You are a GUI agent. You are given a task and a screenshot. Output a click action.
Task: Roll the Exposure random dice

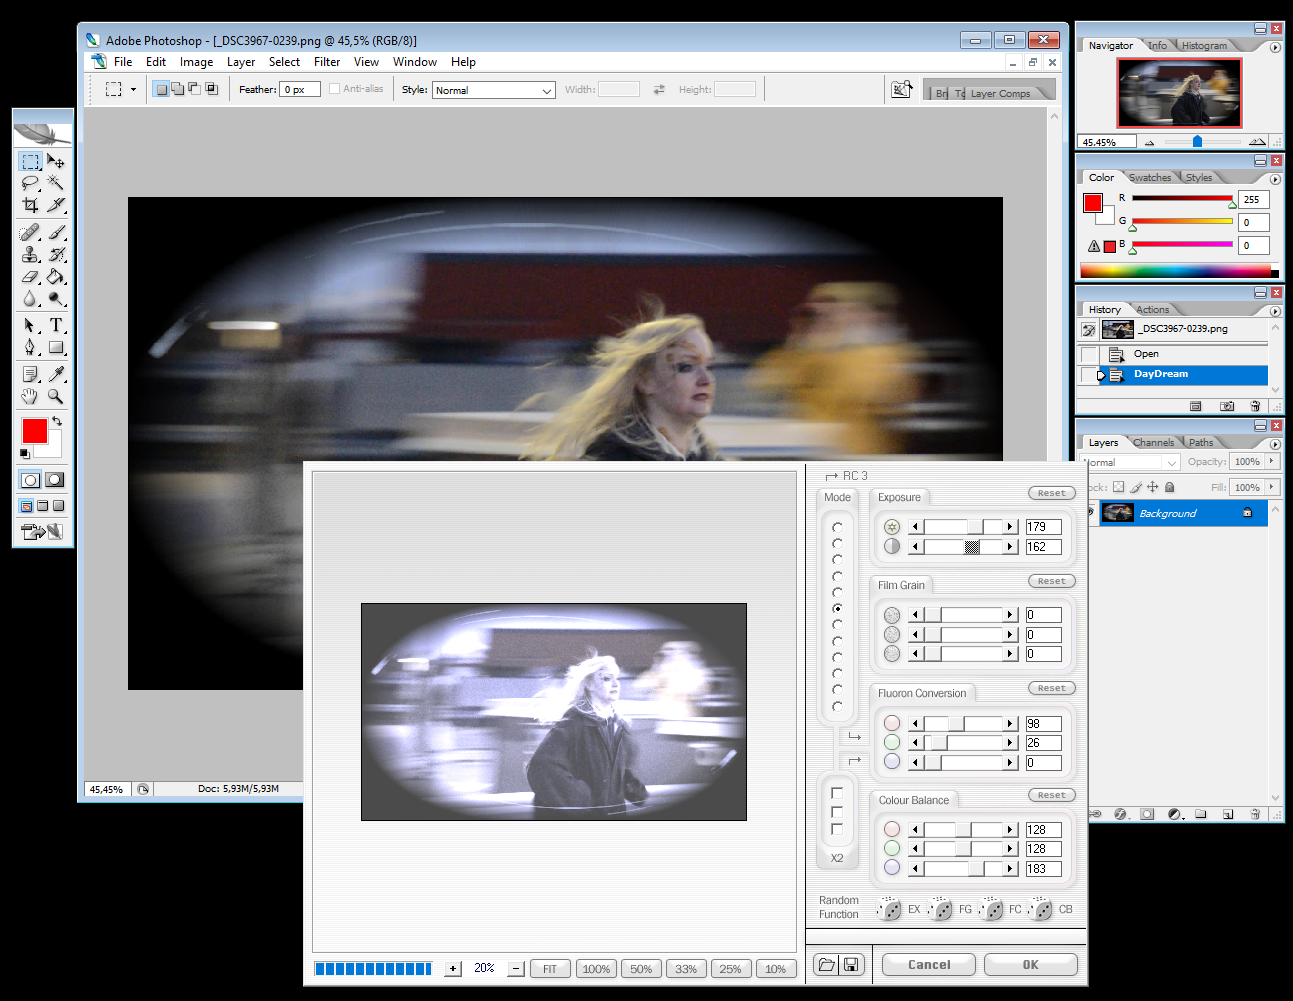tap(889, 909)
